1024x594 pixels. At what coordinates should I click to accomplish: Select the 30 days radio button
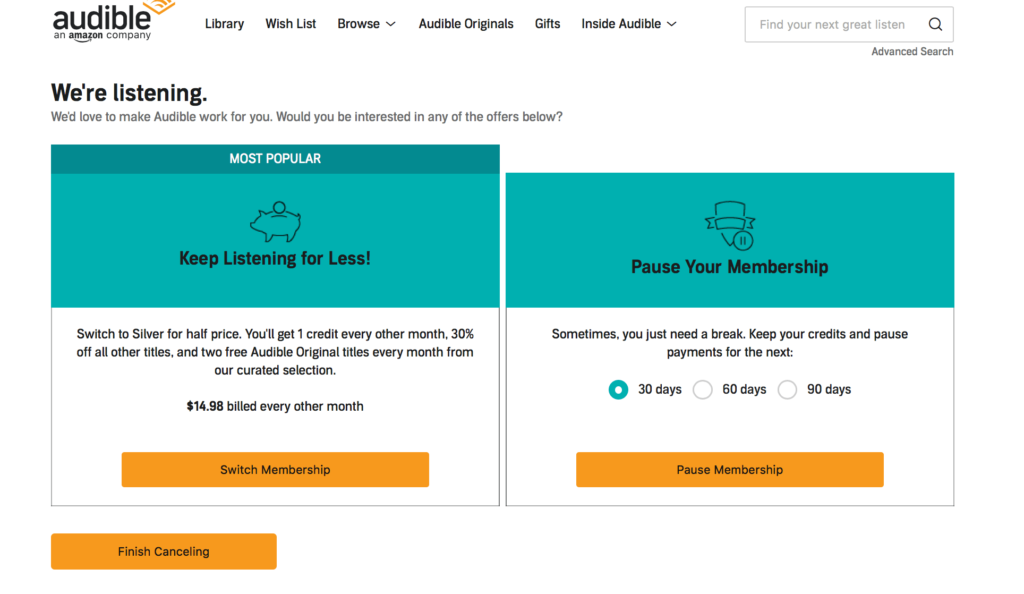[618, 389]
